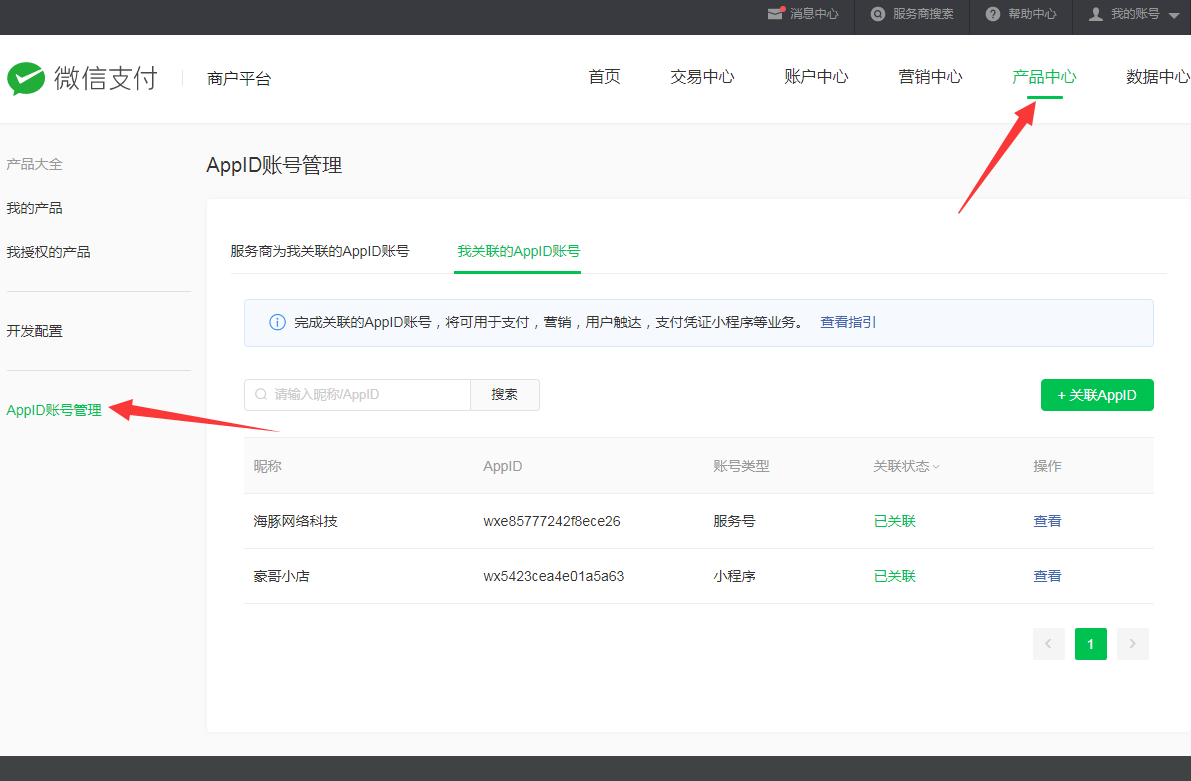Image resolution: width=1191 pixels, height=781 pixels.
Task: Click the AppID column header
Action: point(503,466)
